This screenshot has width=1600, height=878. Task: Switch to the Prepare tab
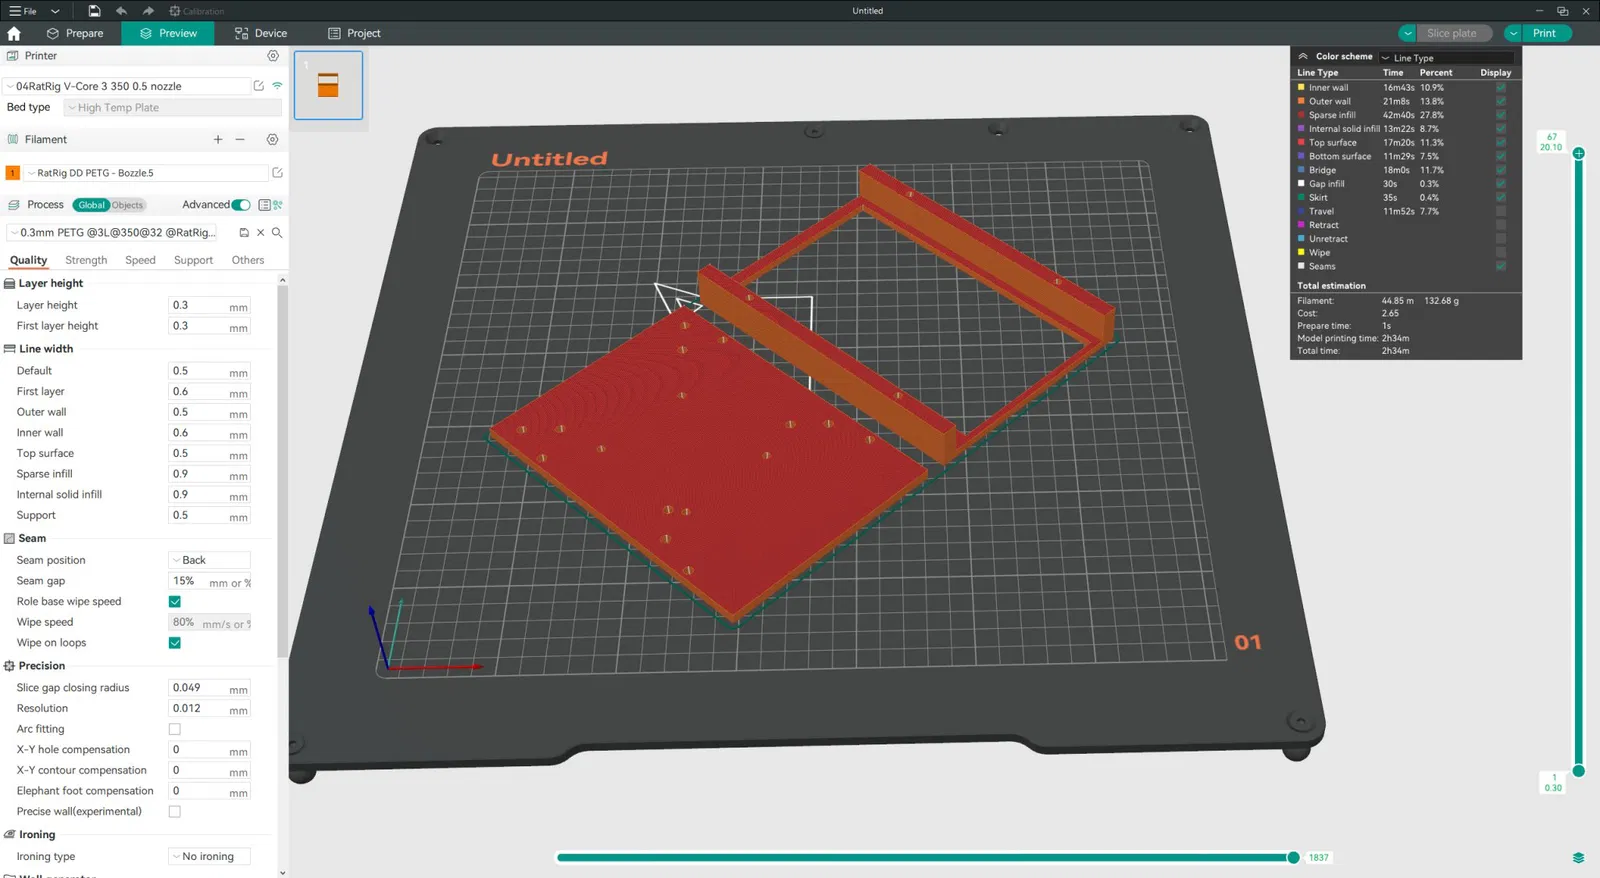[75, 33]
